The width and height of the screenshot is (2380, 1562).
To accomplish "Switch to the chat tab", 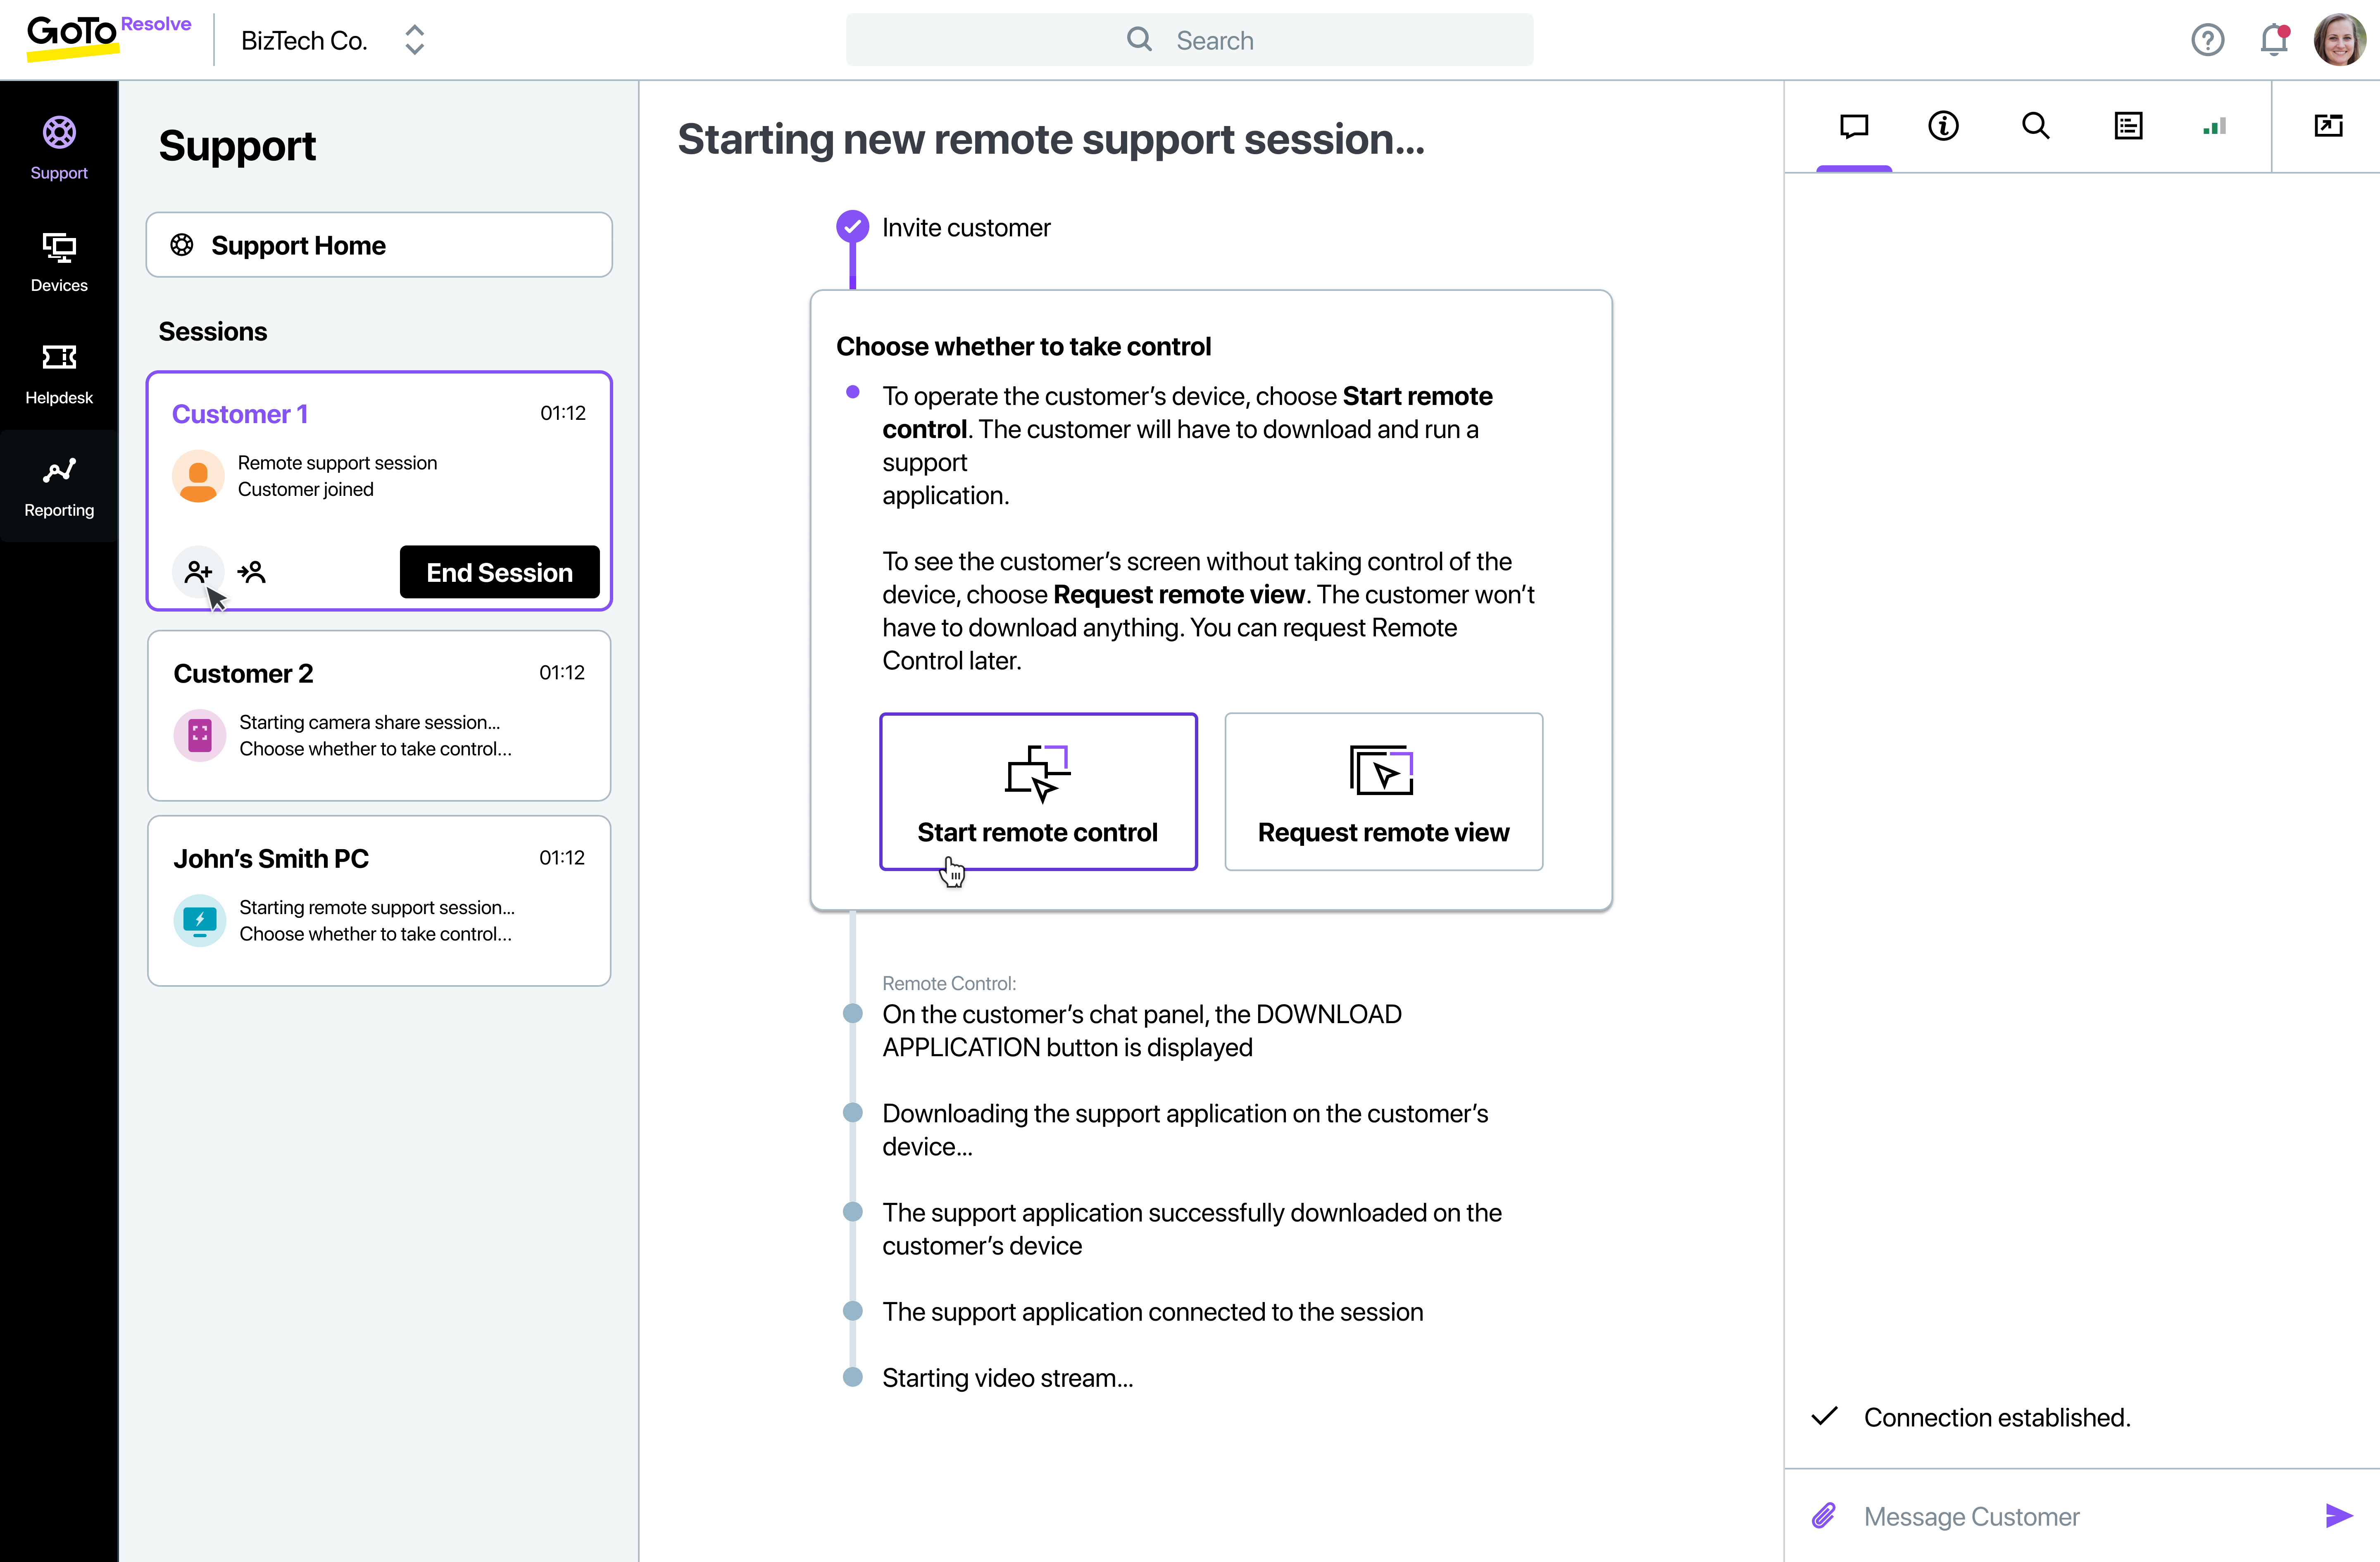I will click(1854, 126).
